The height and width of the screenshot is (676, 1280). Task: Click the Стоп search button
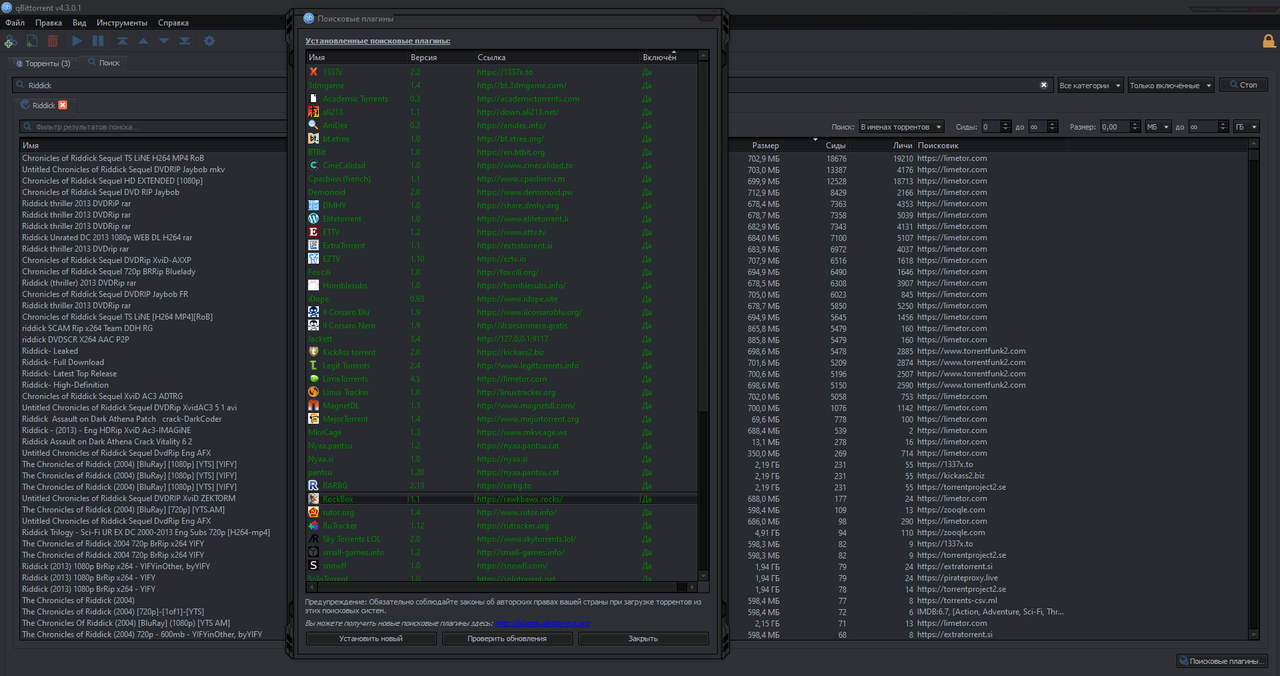[x=1243, y=86]
